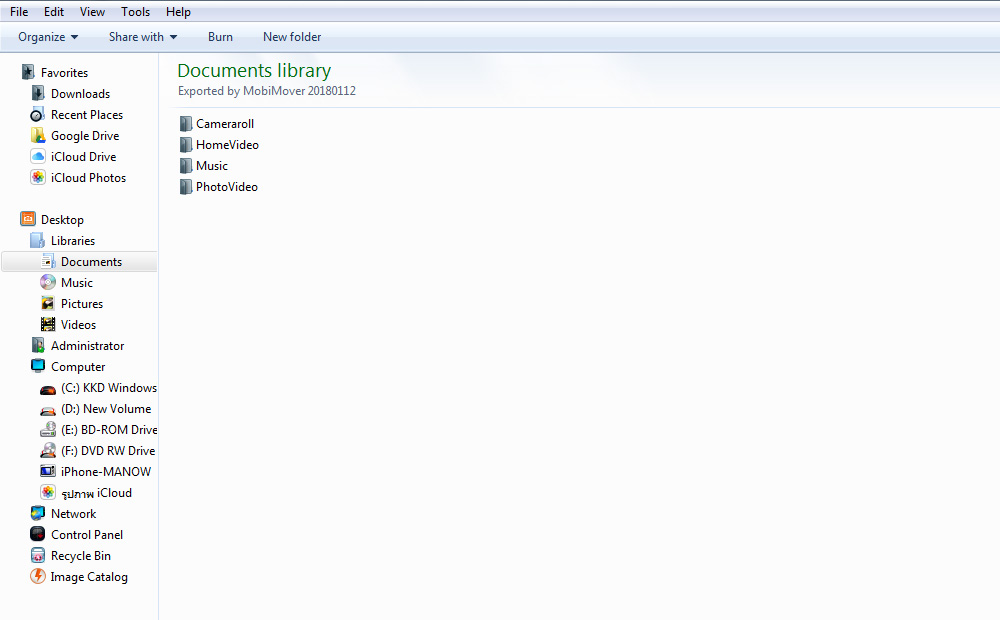This screenshot has width=1000, height=620.
Task: Open iCloud Photos in Favorites
Action: point(87,177)
